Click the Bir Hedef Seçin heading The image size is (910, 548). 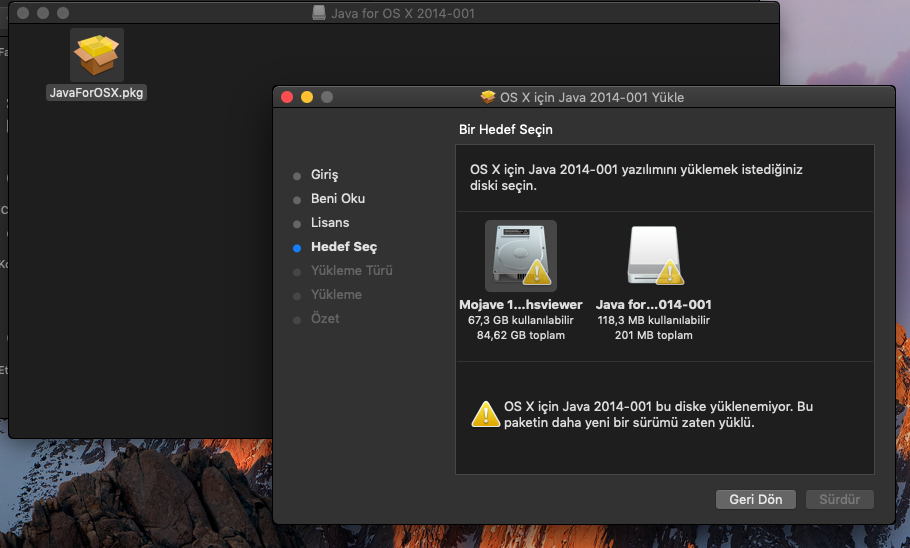pyautogui.click(x=505, y=130)
